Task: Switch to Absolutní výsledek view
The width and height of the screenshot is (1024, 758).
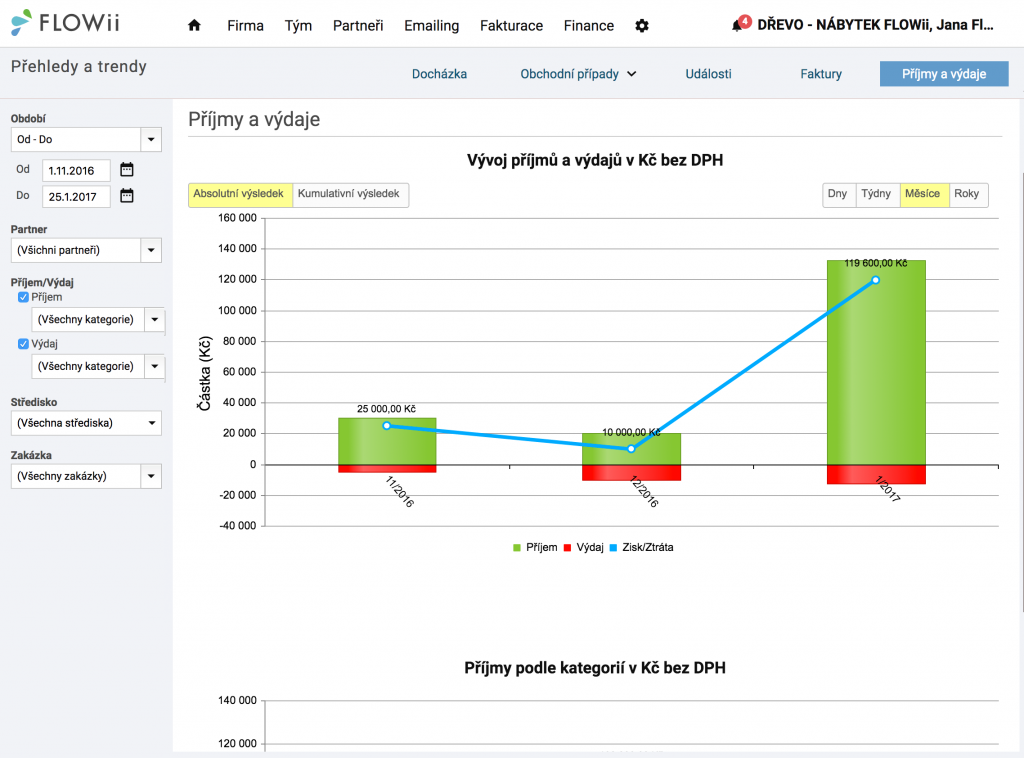Action: (240, 195)
